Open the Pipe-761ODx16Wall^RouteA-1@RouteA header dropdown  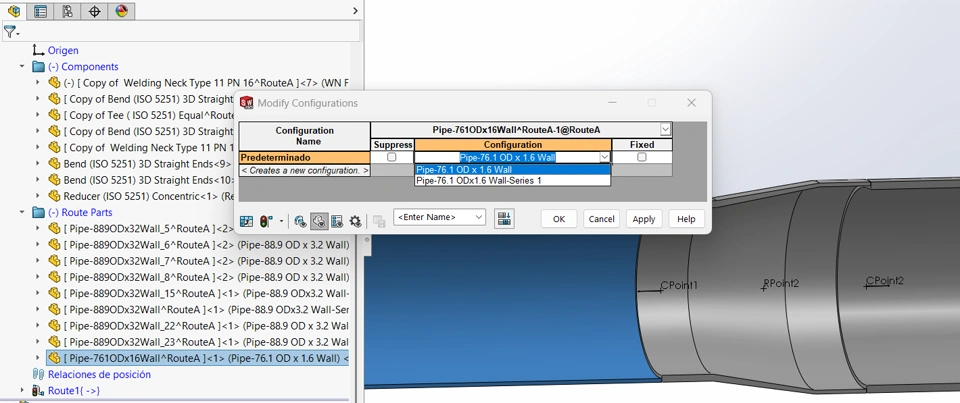click(x=666, y=129)
